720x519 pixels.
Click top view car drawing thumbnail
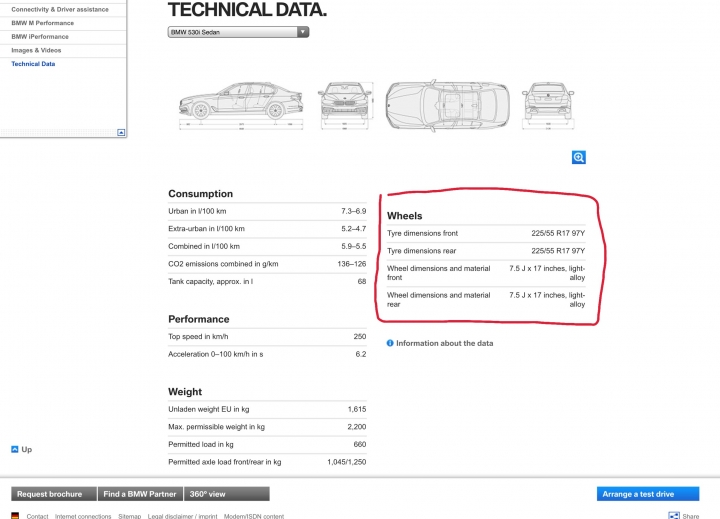click(448, 106)
